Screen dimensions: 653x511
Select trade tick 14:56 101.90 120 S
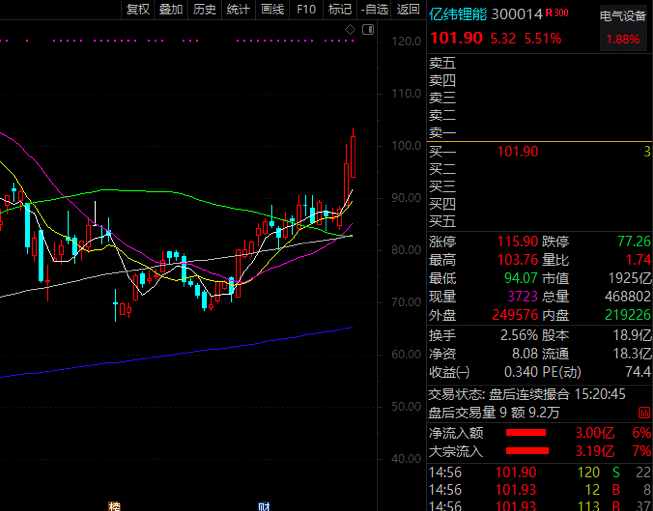[540, 473]
